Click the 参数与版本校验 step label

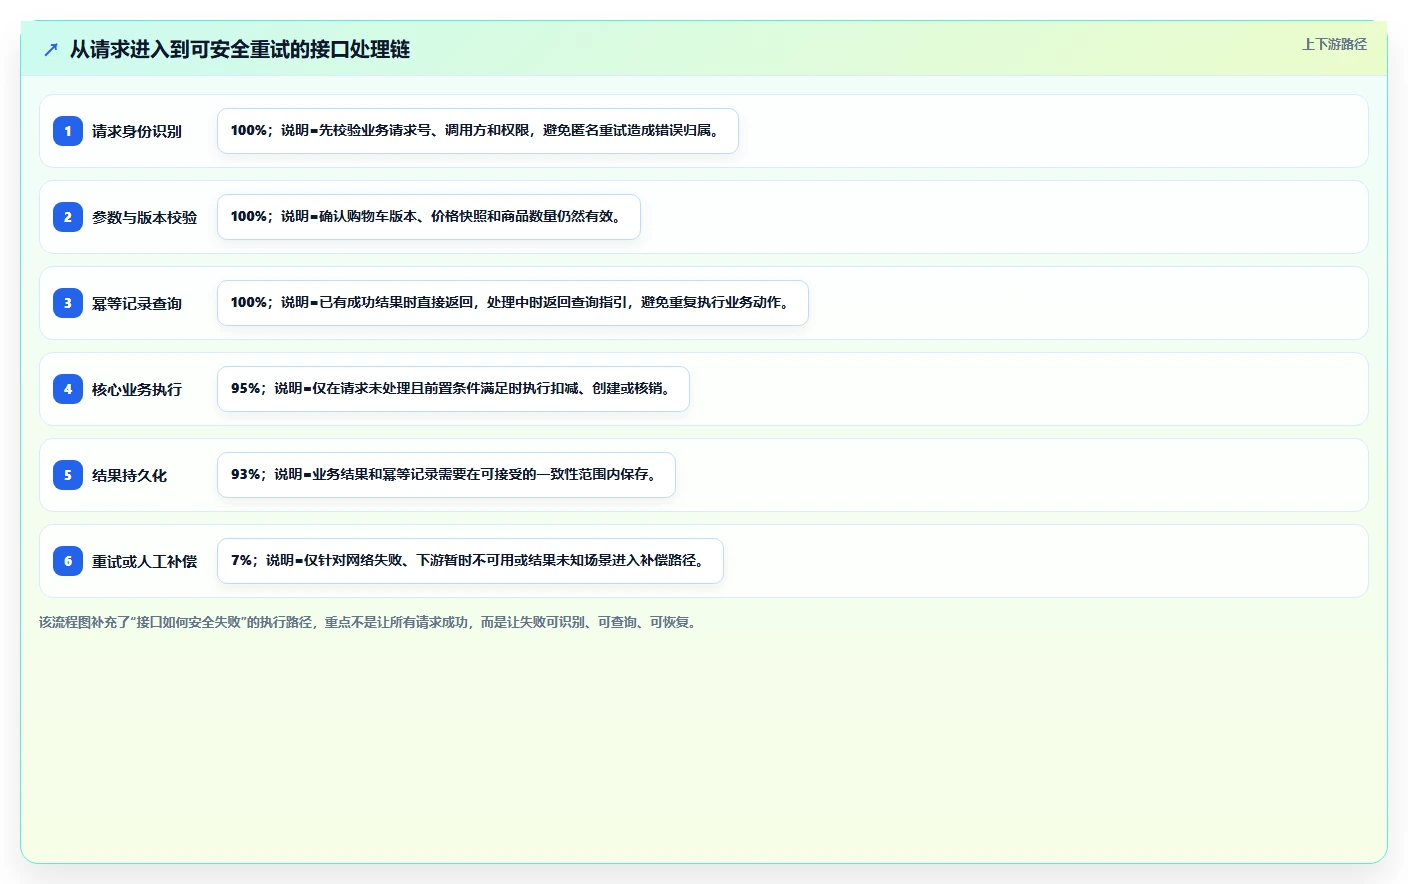[145, 217]
